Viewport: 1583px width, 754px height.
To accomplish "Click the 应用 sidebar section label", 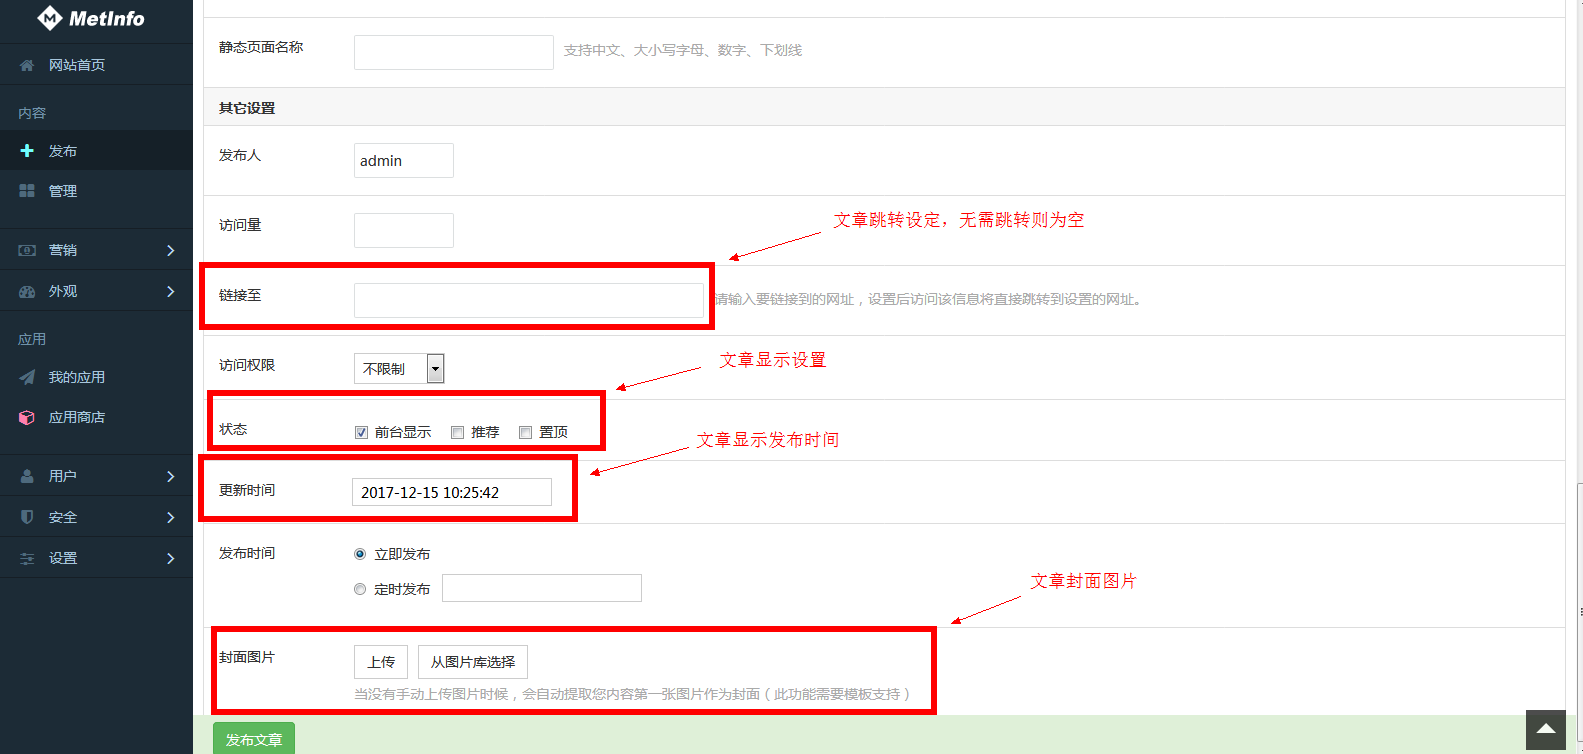I will (32, 339).
